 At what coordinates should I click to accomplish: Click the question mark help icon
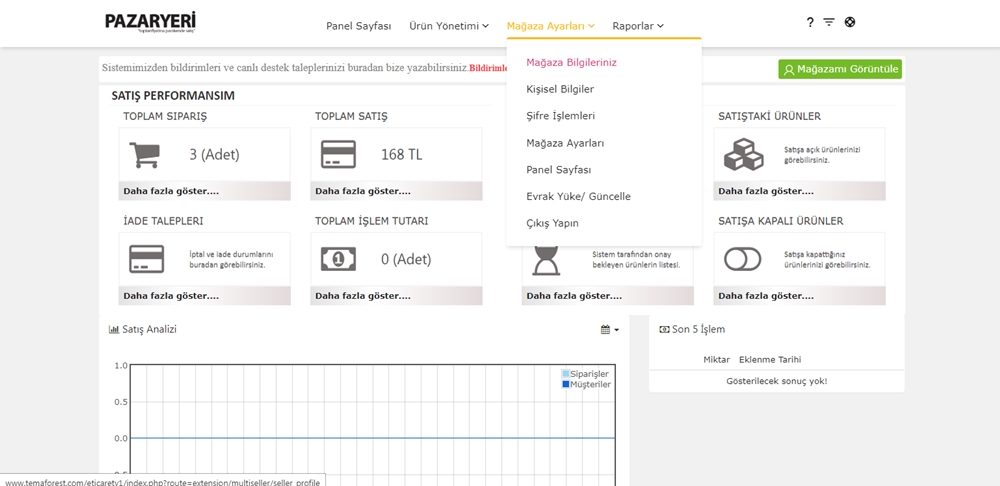(810, 22)
